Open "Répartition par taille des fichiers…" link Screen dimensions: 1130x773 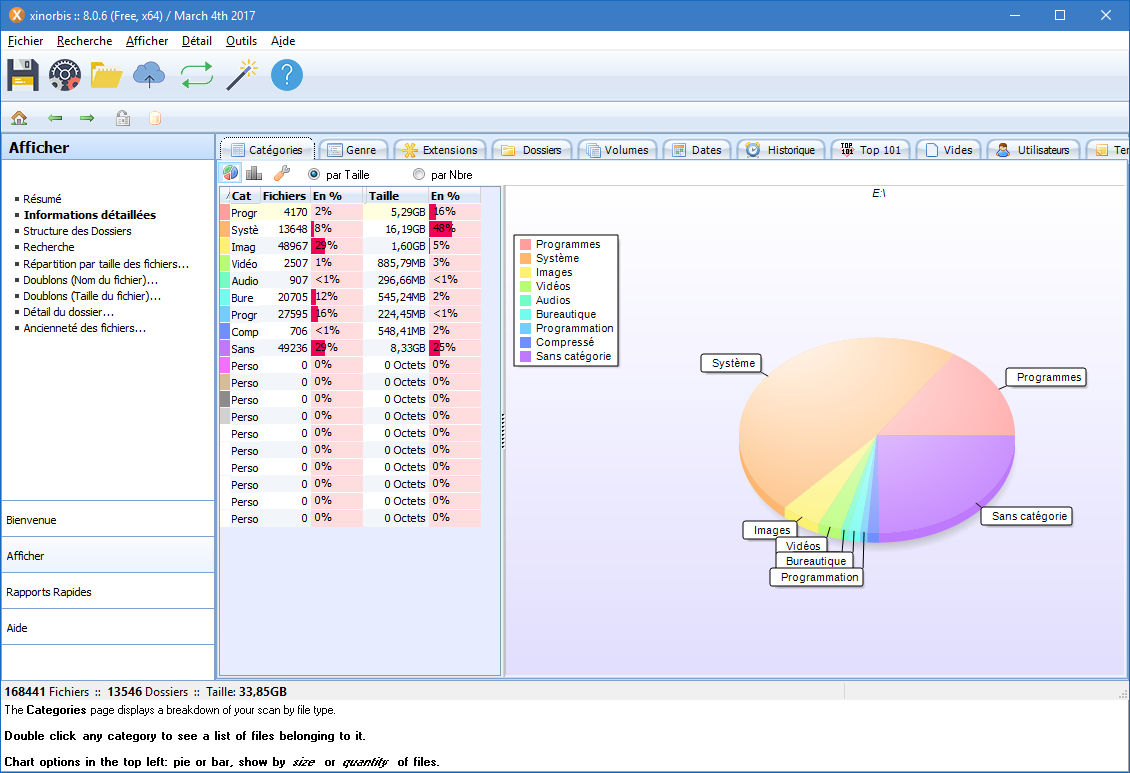[x=106, y=264]
